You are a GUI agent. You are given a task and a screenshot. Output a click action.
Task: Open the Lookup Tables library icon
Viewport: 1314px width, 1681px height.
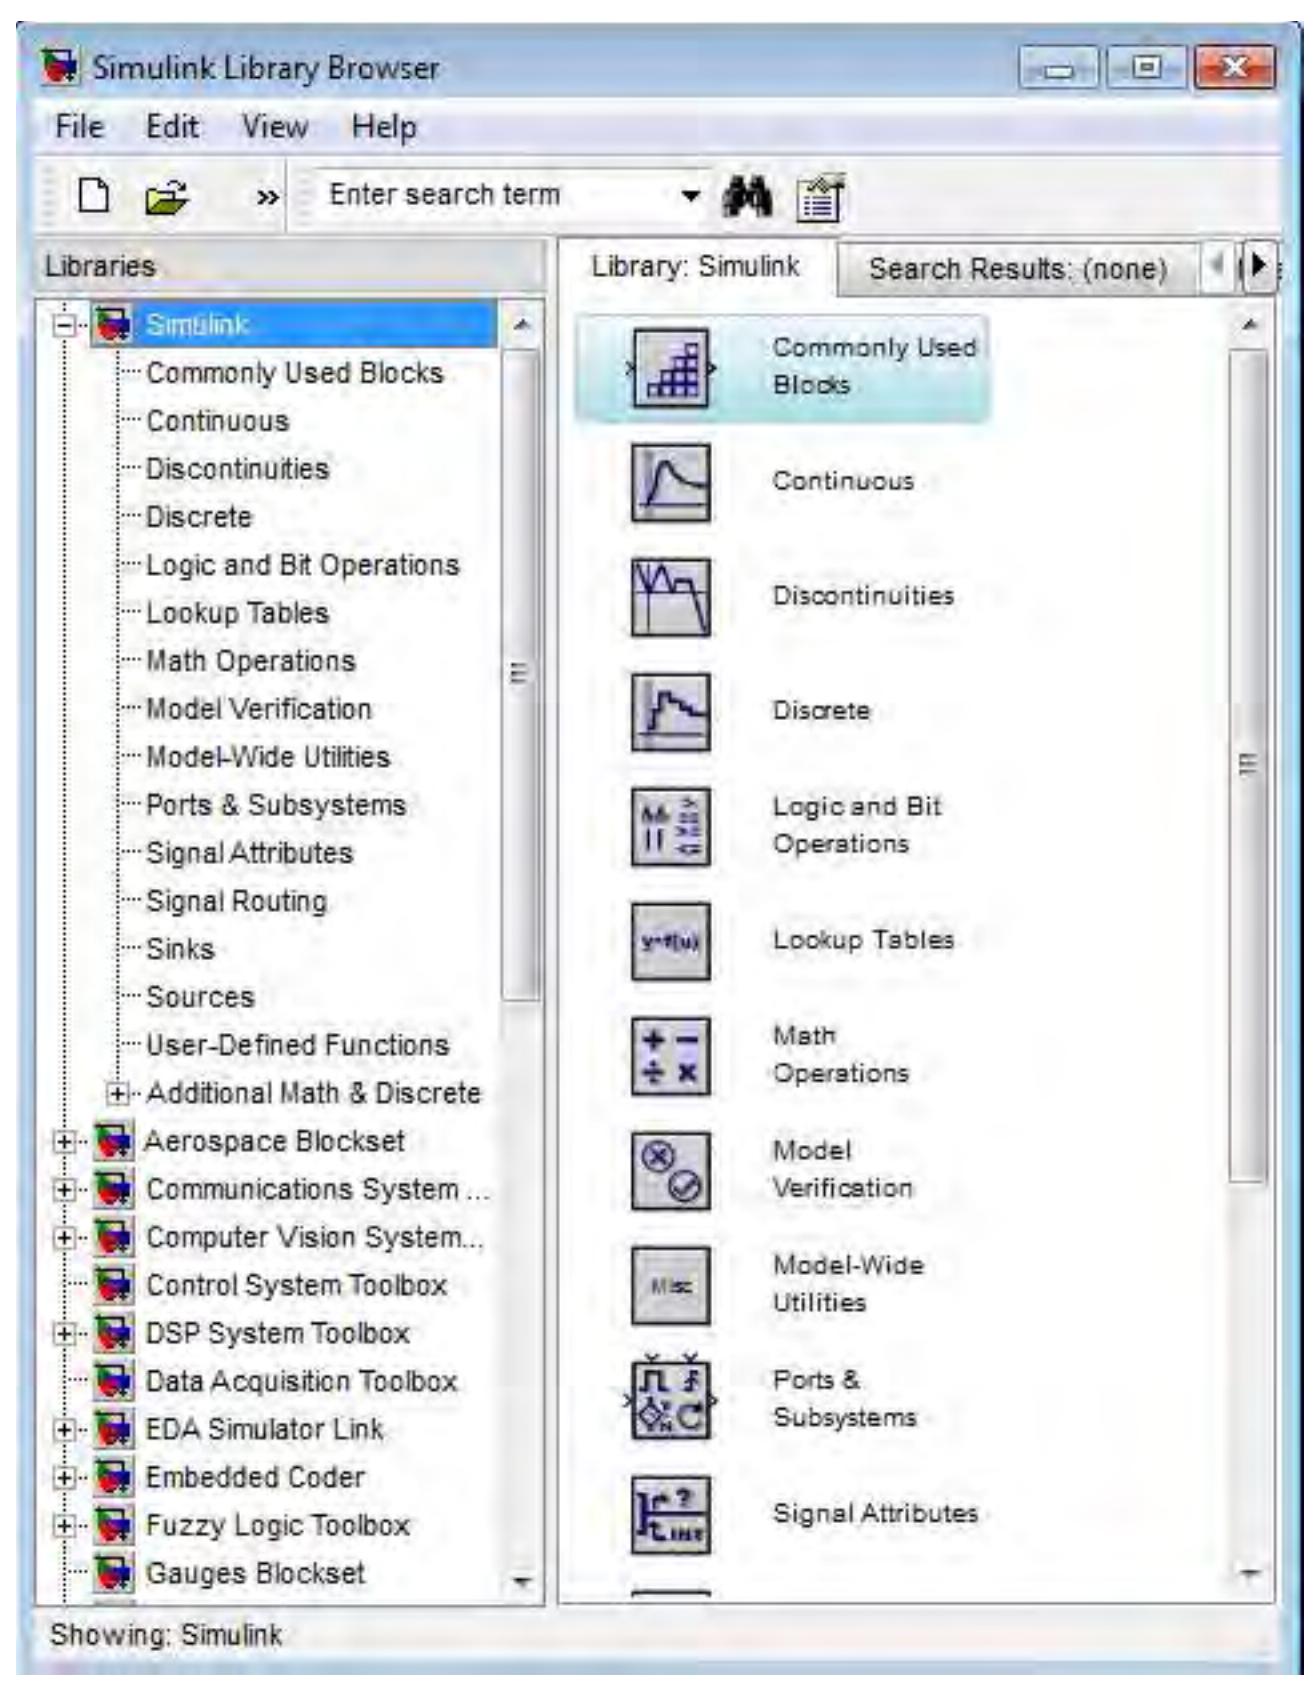click(671, 941)
